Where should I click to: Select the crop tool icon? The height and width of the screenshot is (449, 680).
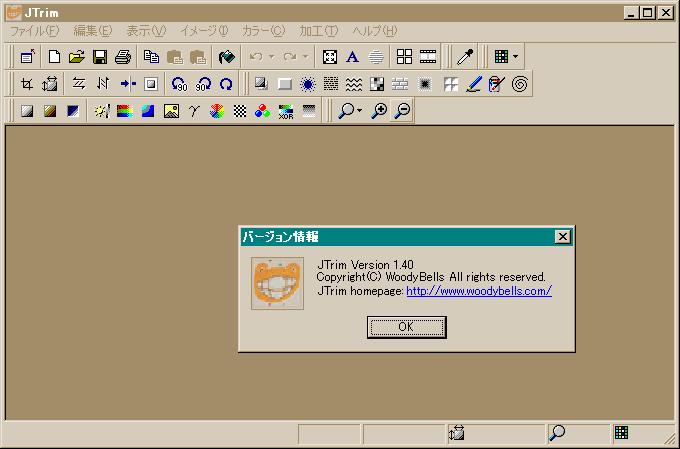pos(27,84)
